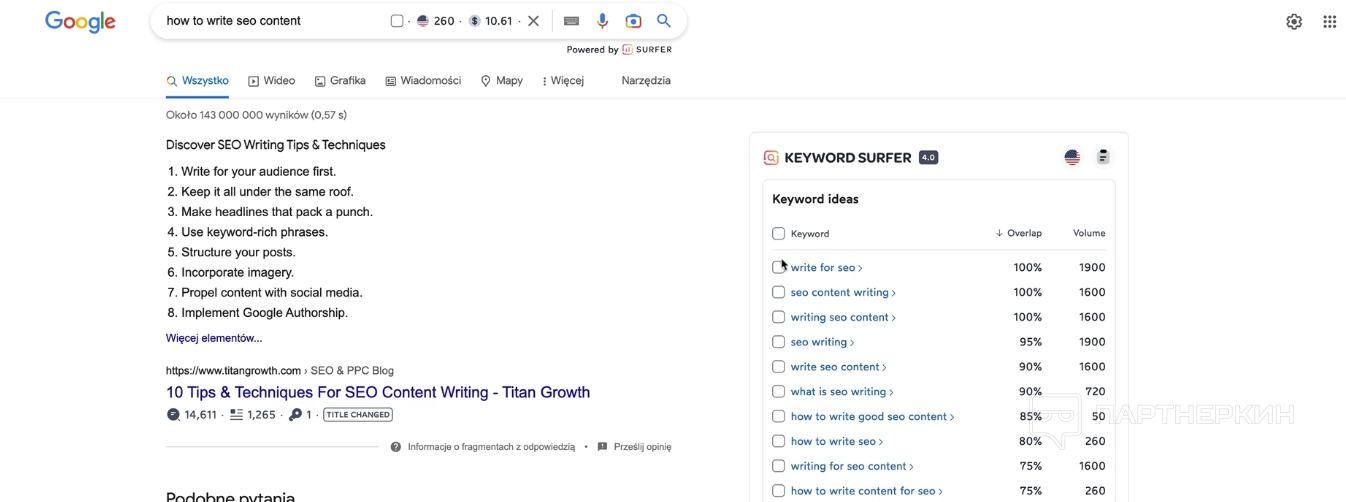The image size is (1346, 502).
Task: Open the Narzędzia search tools options
Action: (x=646, y=81)
